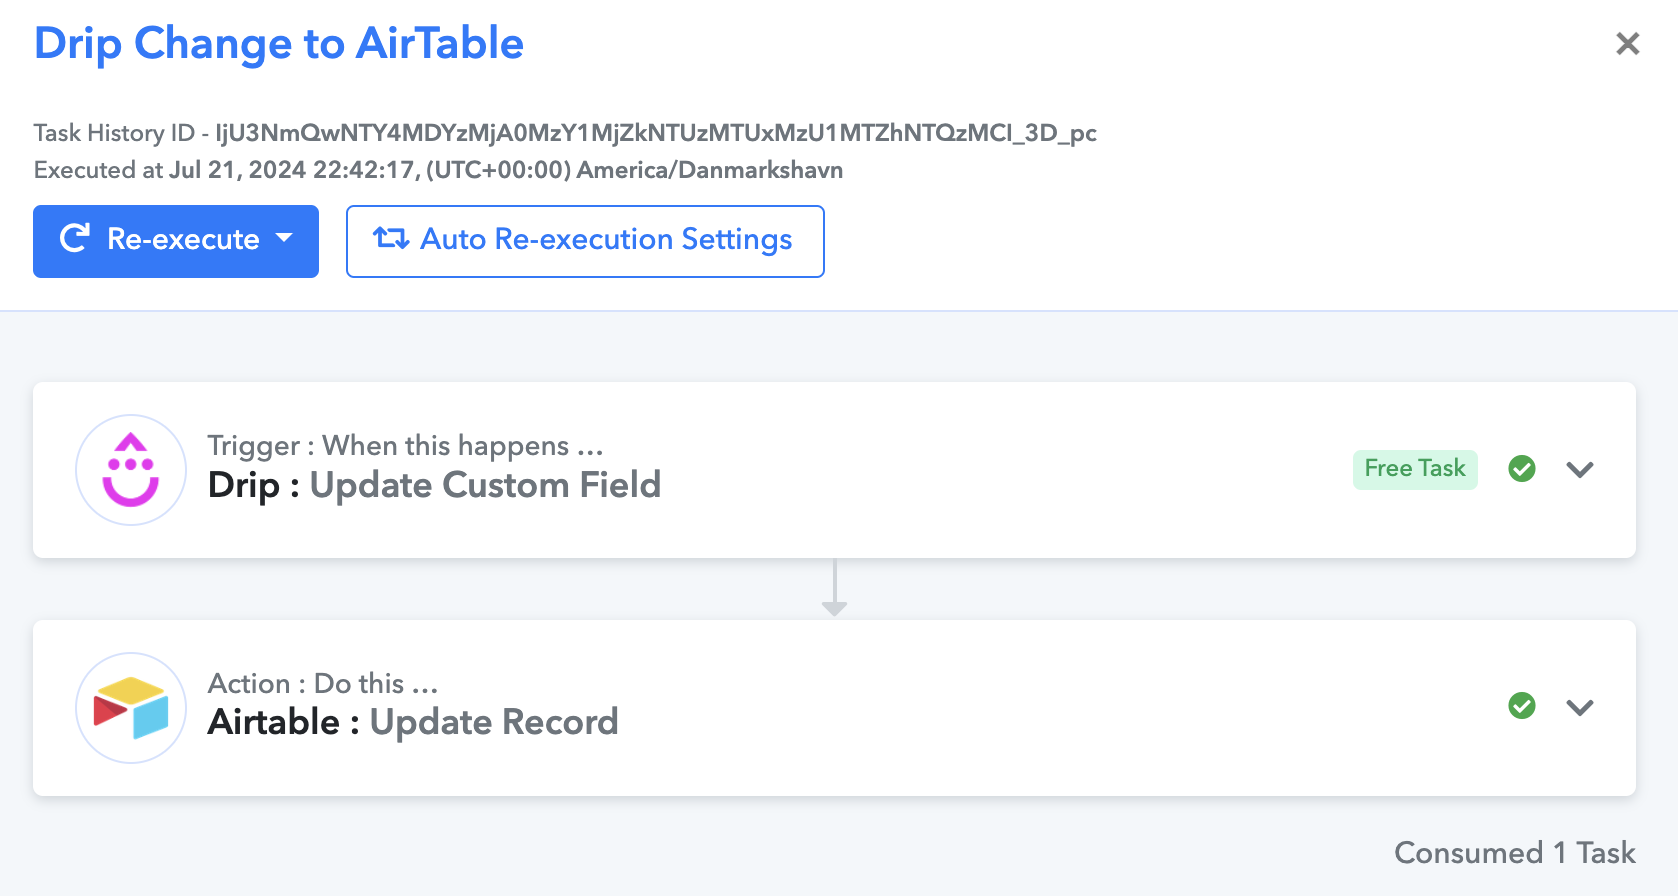Expand the Drip trigger step details
The image size is (1678, 896).
coord(1580,469)
